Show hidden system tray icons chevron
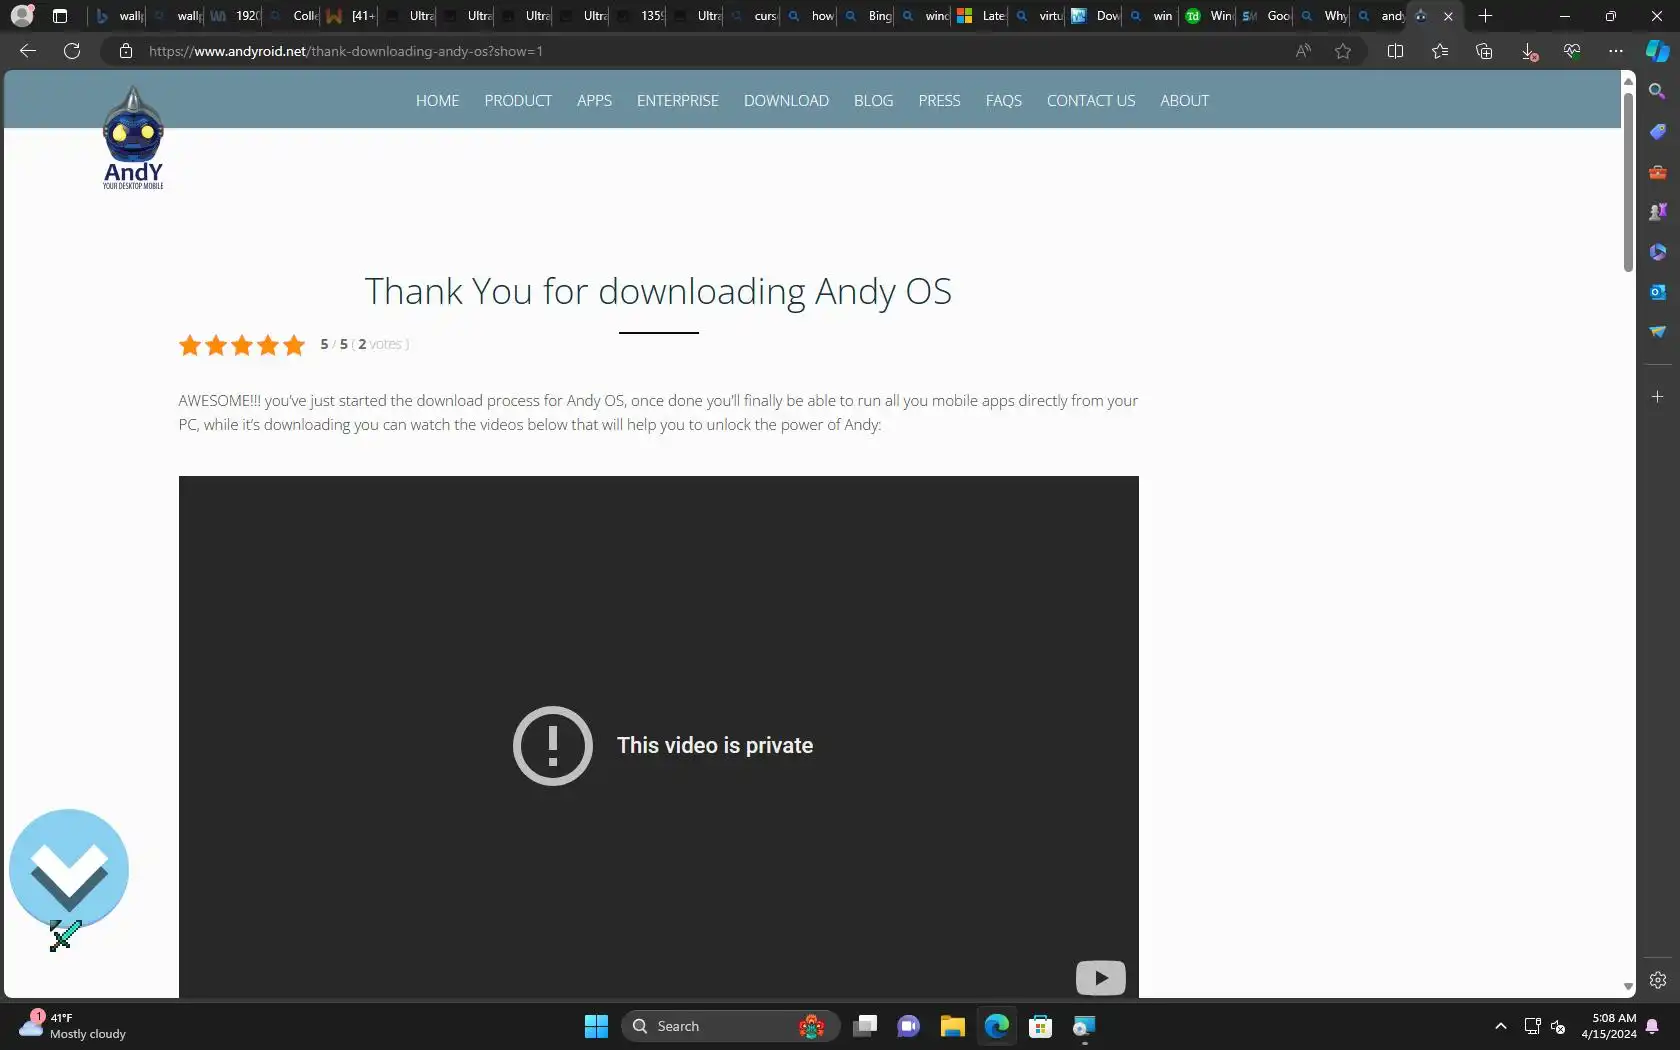This screenshot has width=1680, height=1050. (1500, 1026)
